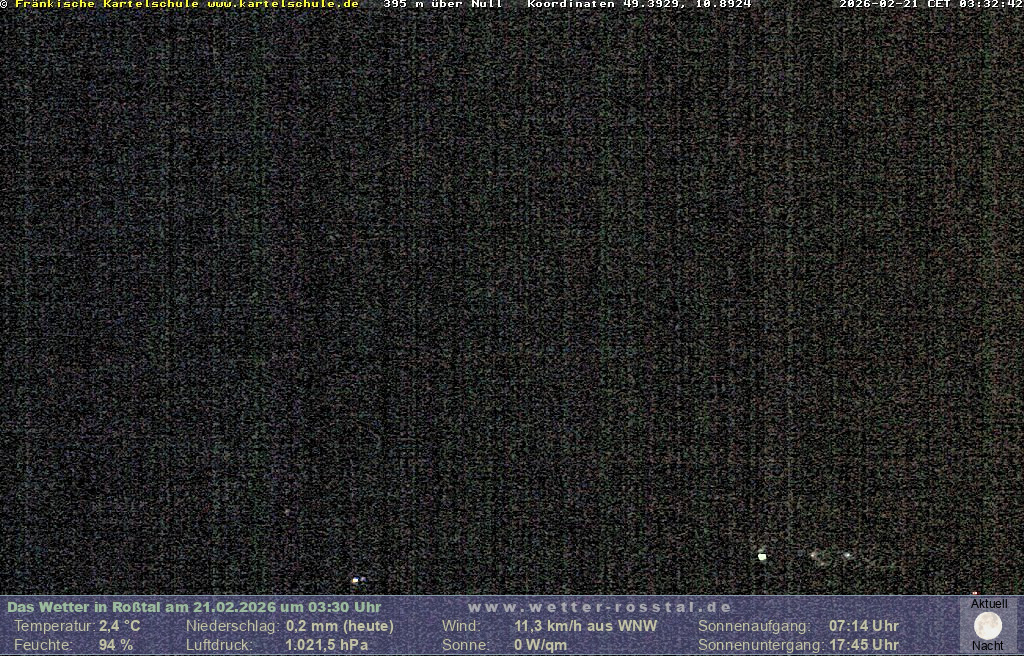
Task: Open the www.wetter-rosstal.de link
Action: click(600, 607)
